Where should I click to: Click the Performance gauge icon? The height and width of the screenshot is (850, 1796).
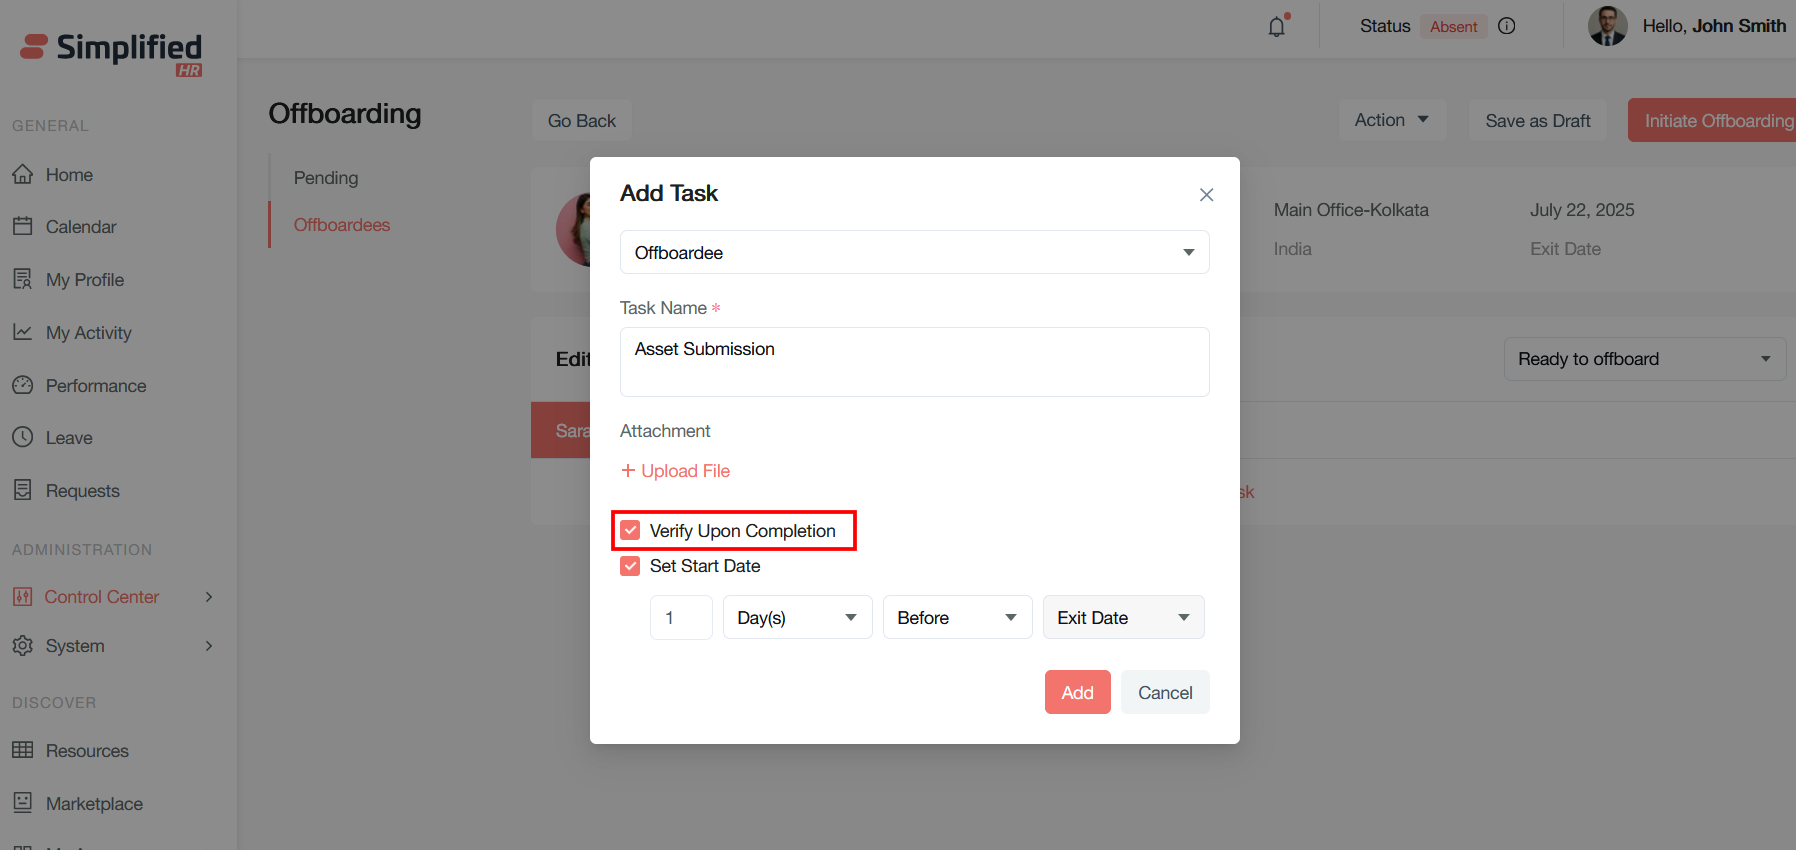(23, 385)
